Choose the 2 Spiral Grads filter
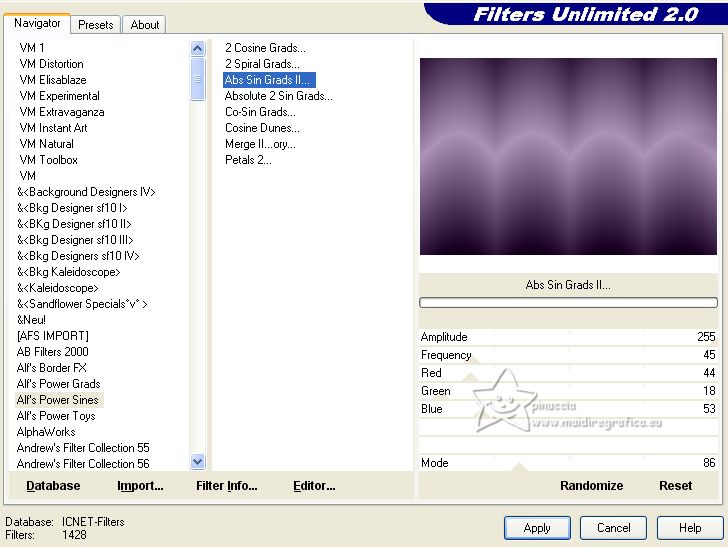The width and height of the screenshot is (728, 547). [262, 64]
